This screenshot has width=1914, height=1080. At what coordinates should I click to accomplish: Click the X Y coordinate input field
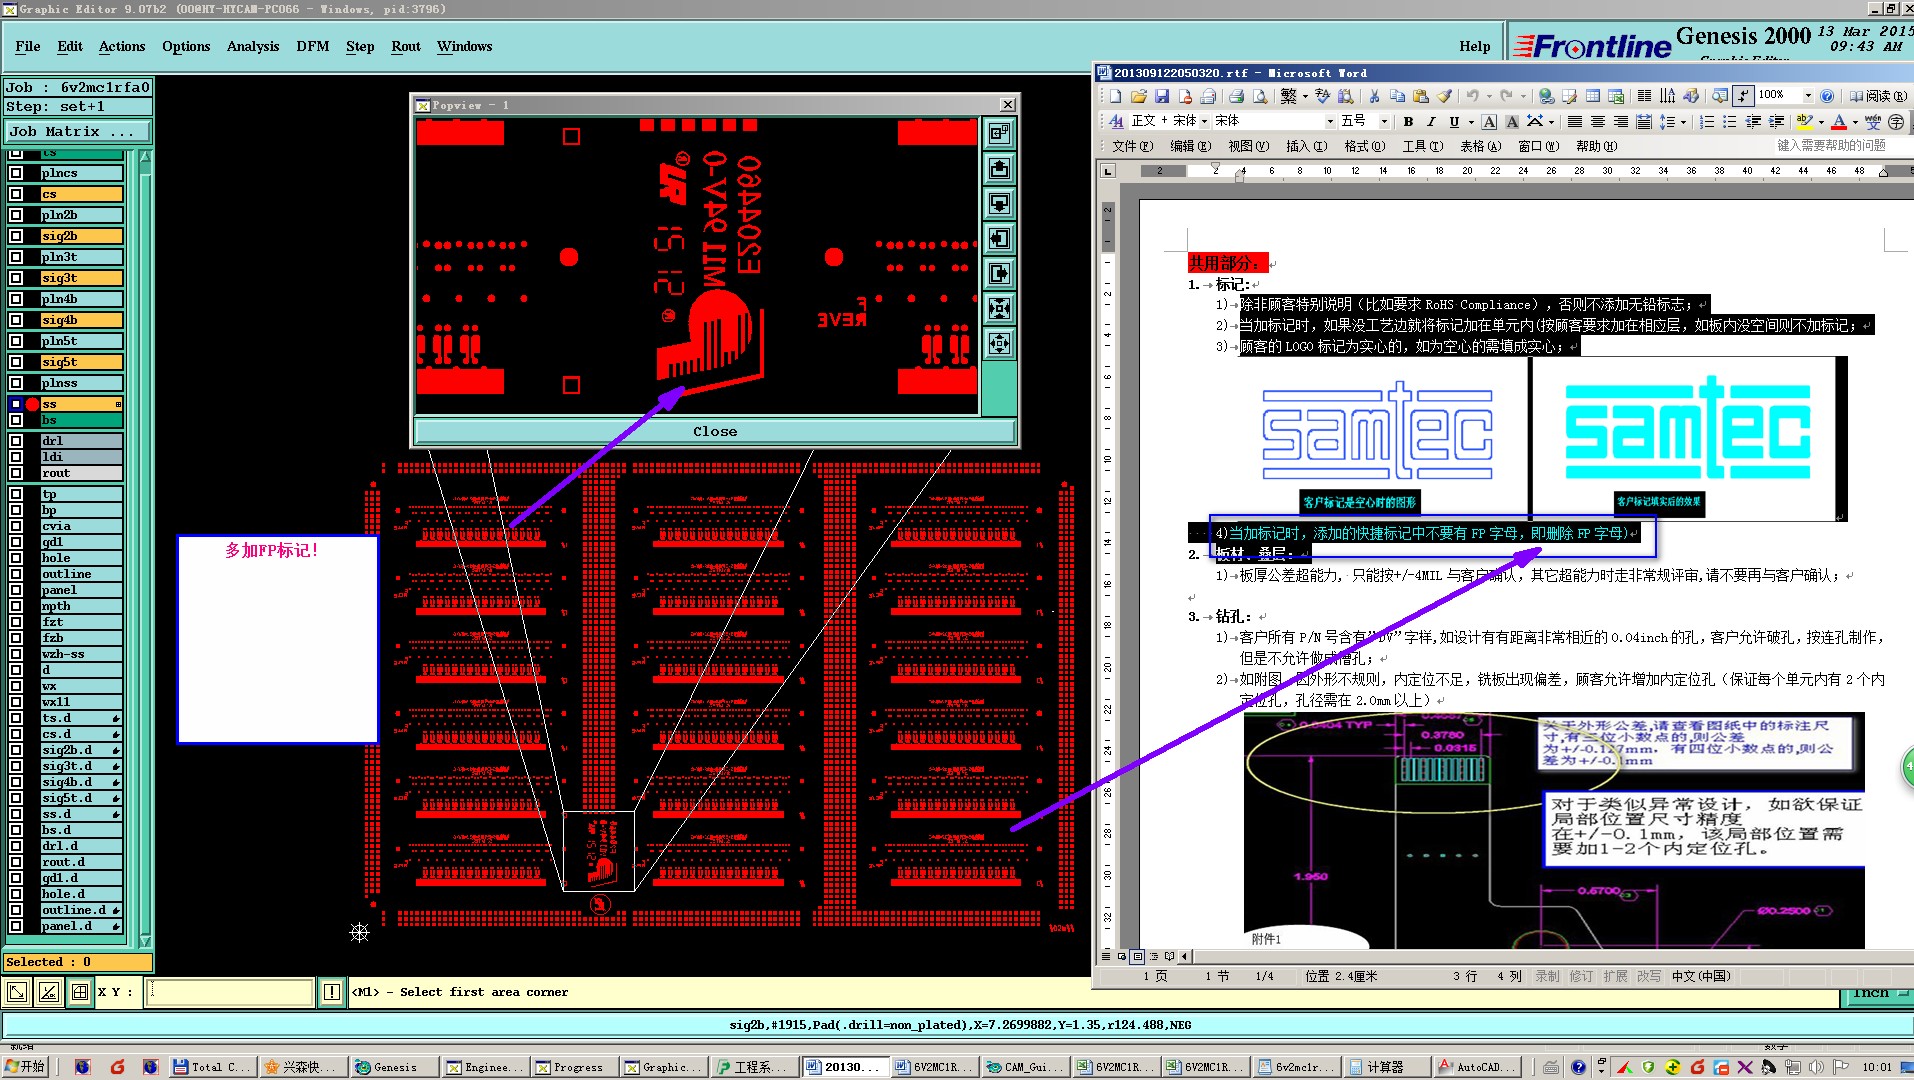coord(231,992)
